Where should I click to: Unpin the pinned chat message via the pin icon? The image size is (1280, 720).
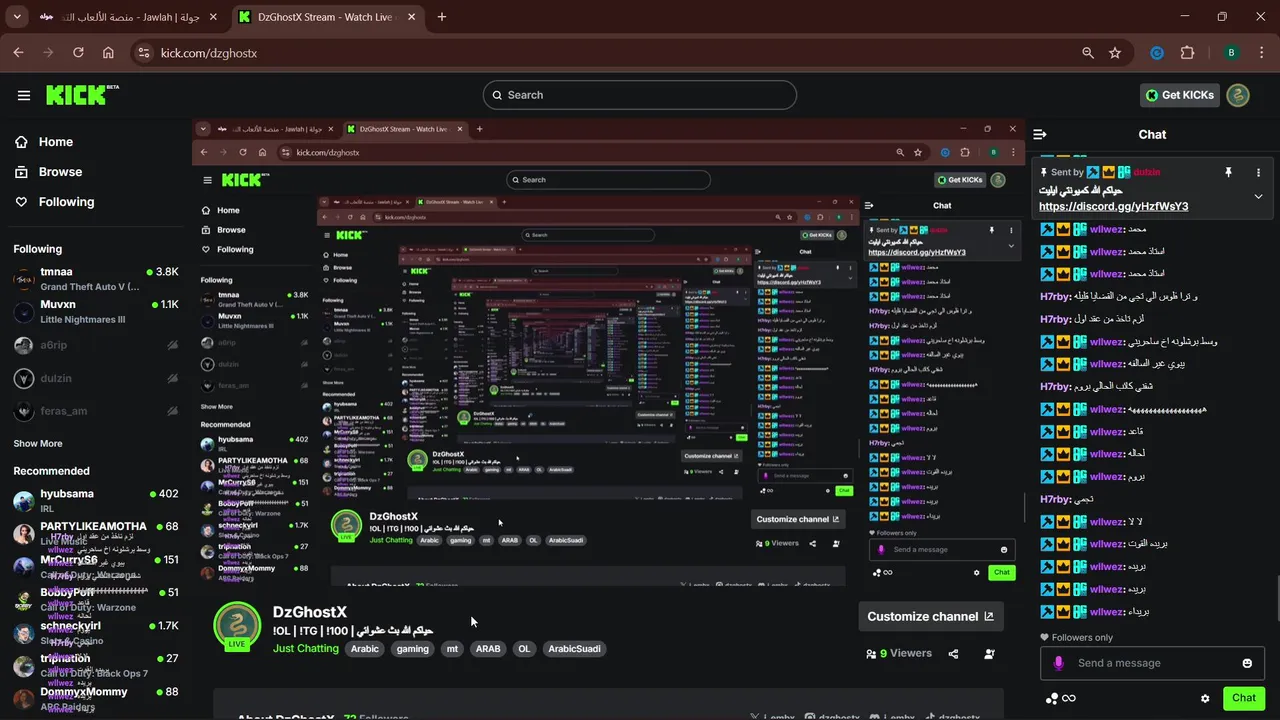(x=1228, y=172)
